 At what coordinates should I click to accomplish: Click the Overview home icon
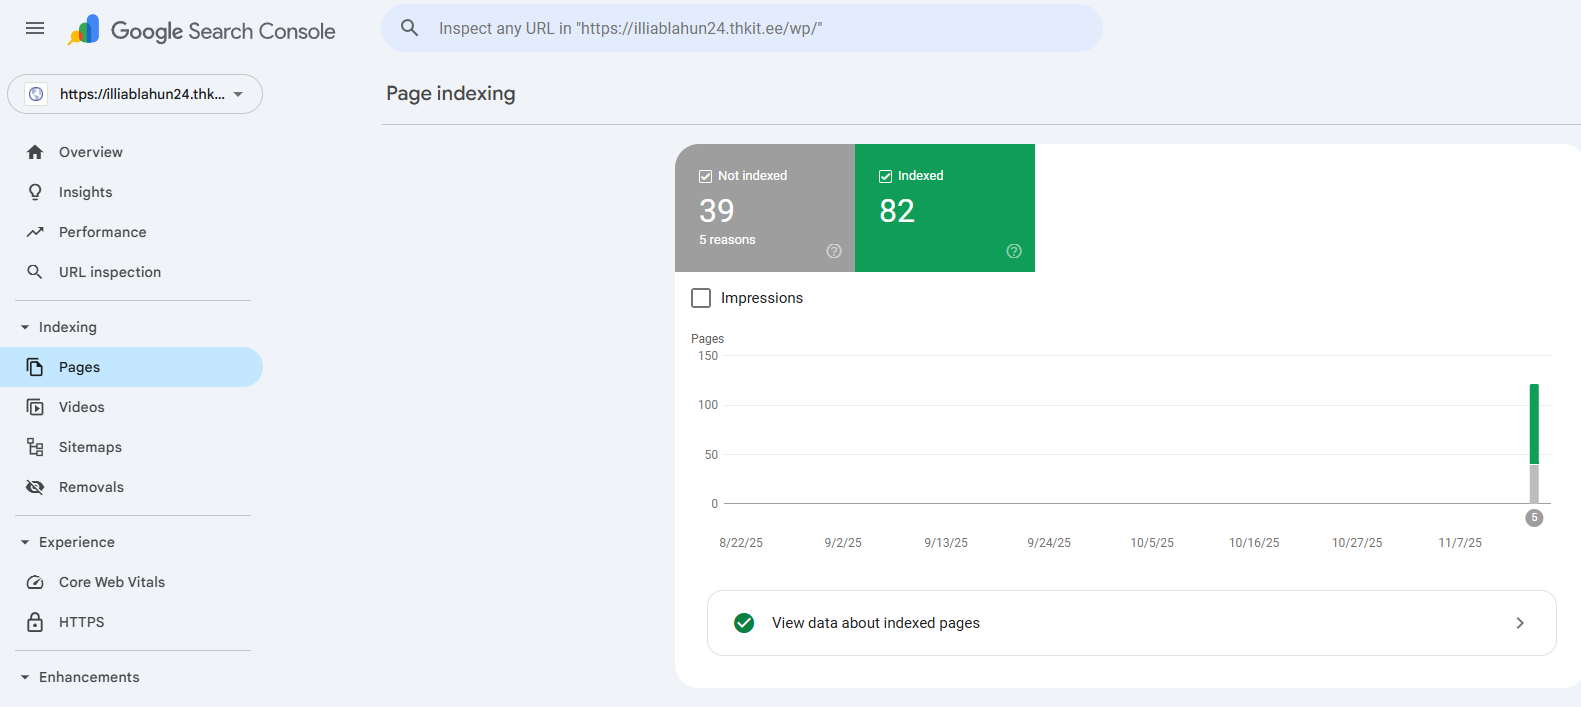click(x=35, y=152)
